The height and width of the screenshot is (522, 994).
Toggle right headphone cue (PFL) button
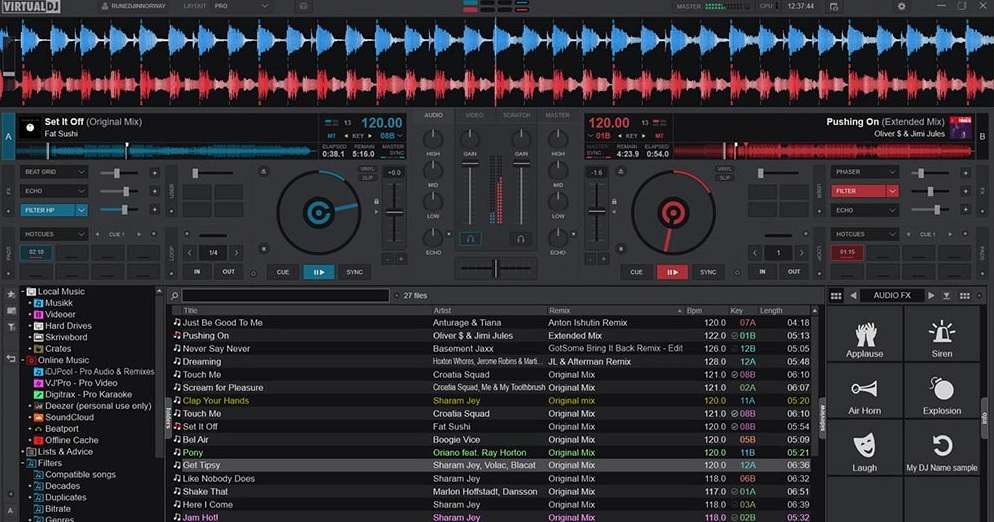point(520,239)
